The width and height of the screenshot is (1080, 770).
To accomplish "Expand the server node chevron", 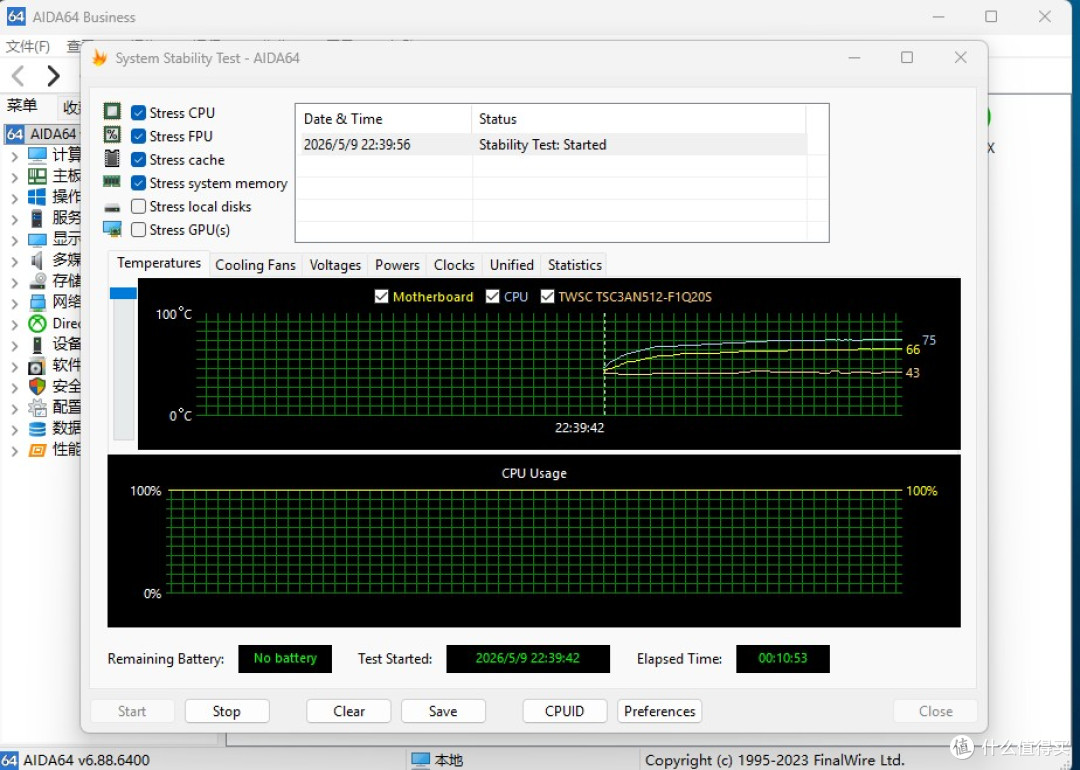I will click(x=14, y=219).
